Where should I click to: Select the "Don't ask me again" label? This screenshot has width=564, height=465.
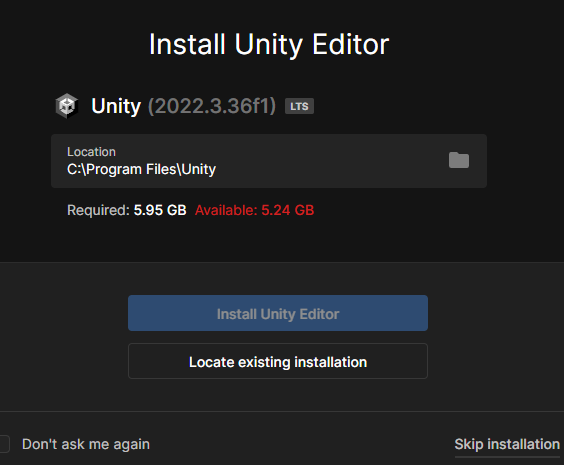pyautogui.click(x=86, y=444)
